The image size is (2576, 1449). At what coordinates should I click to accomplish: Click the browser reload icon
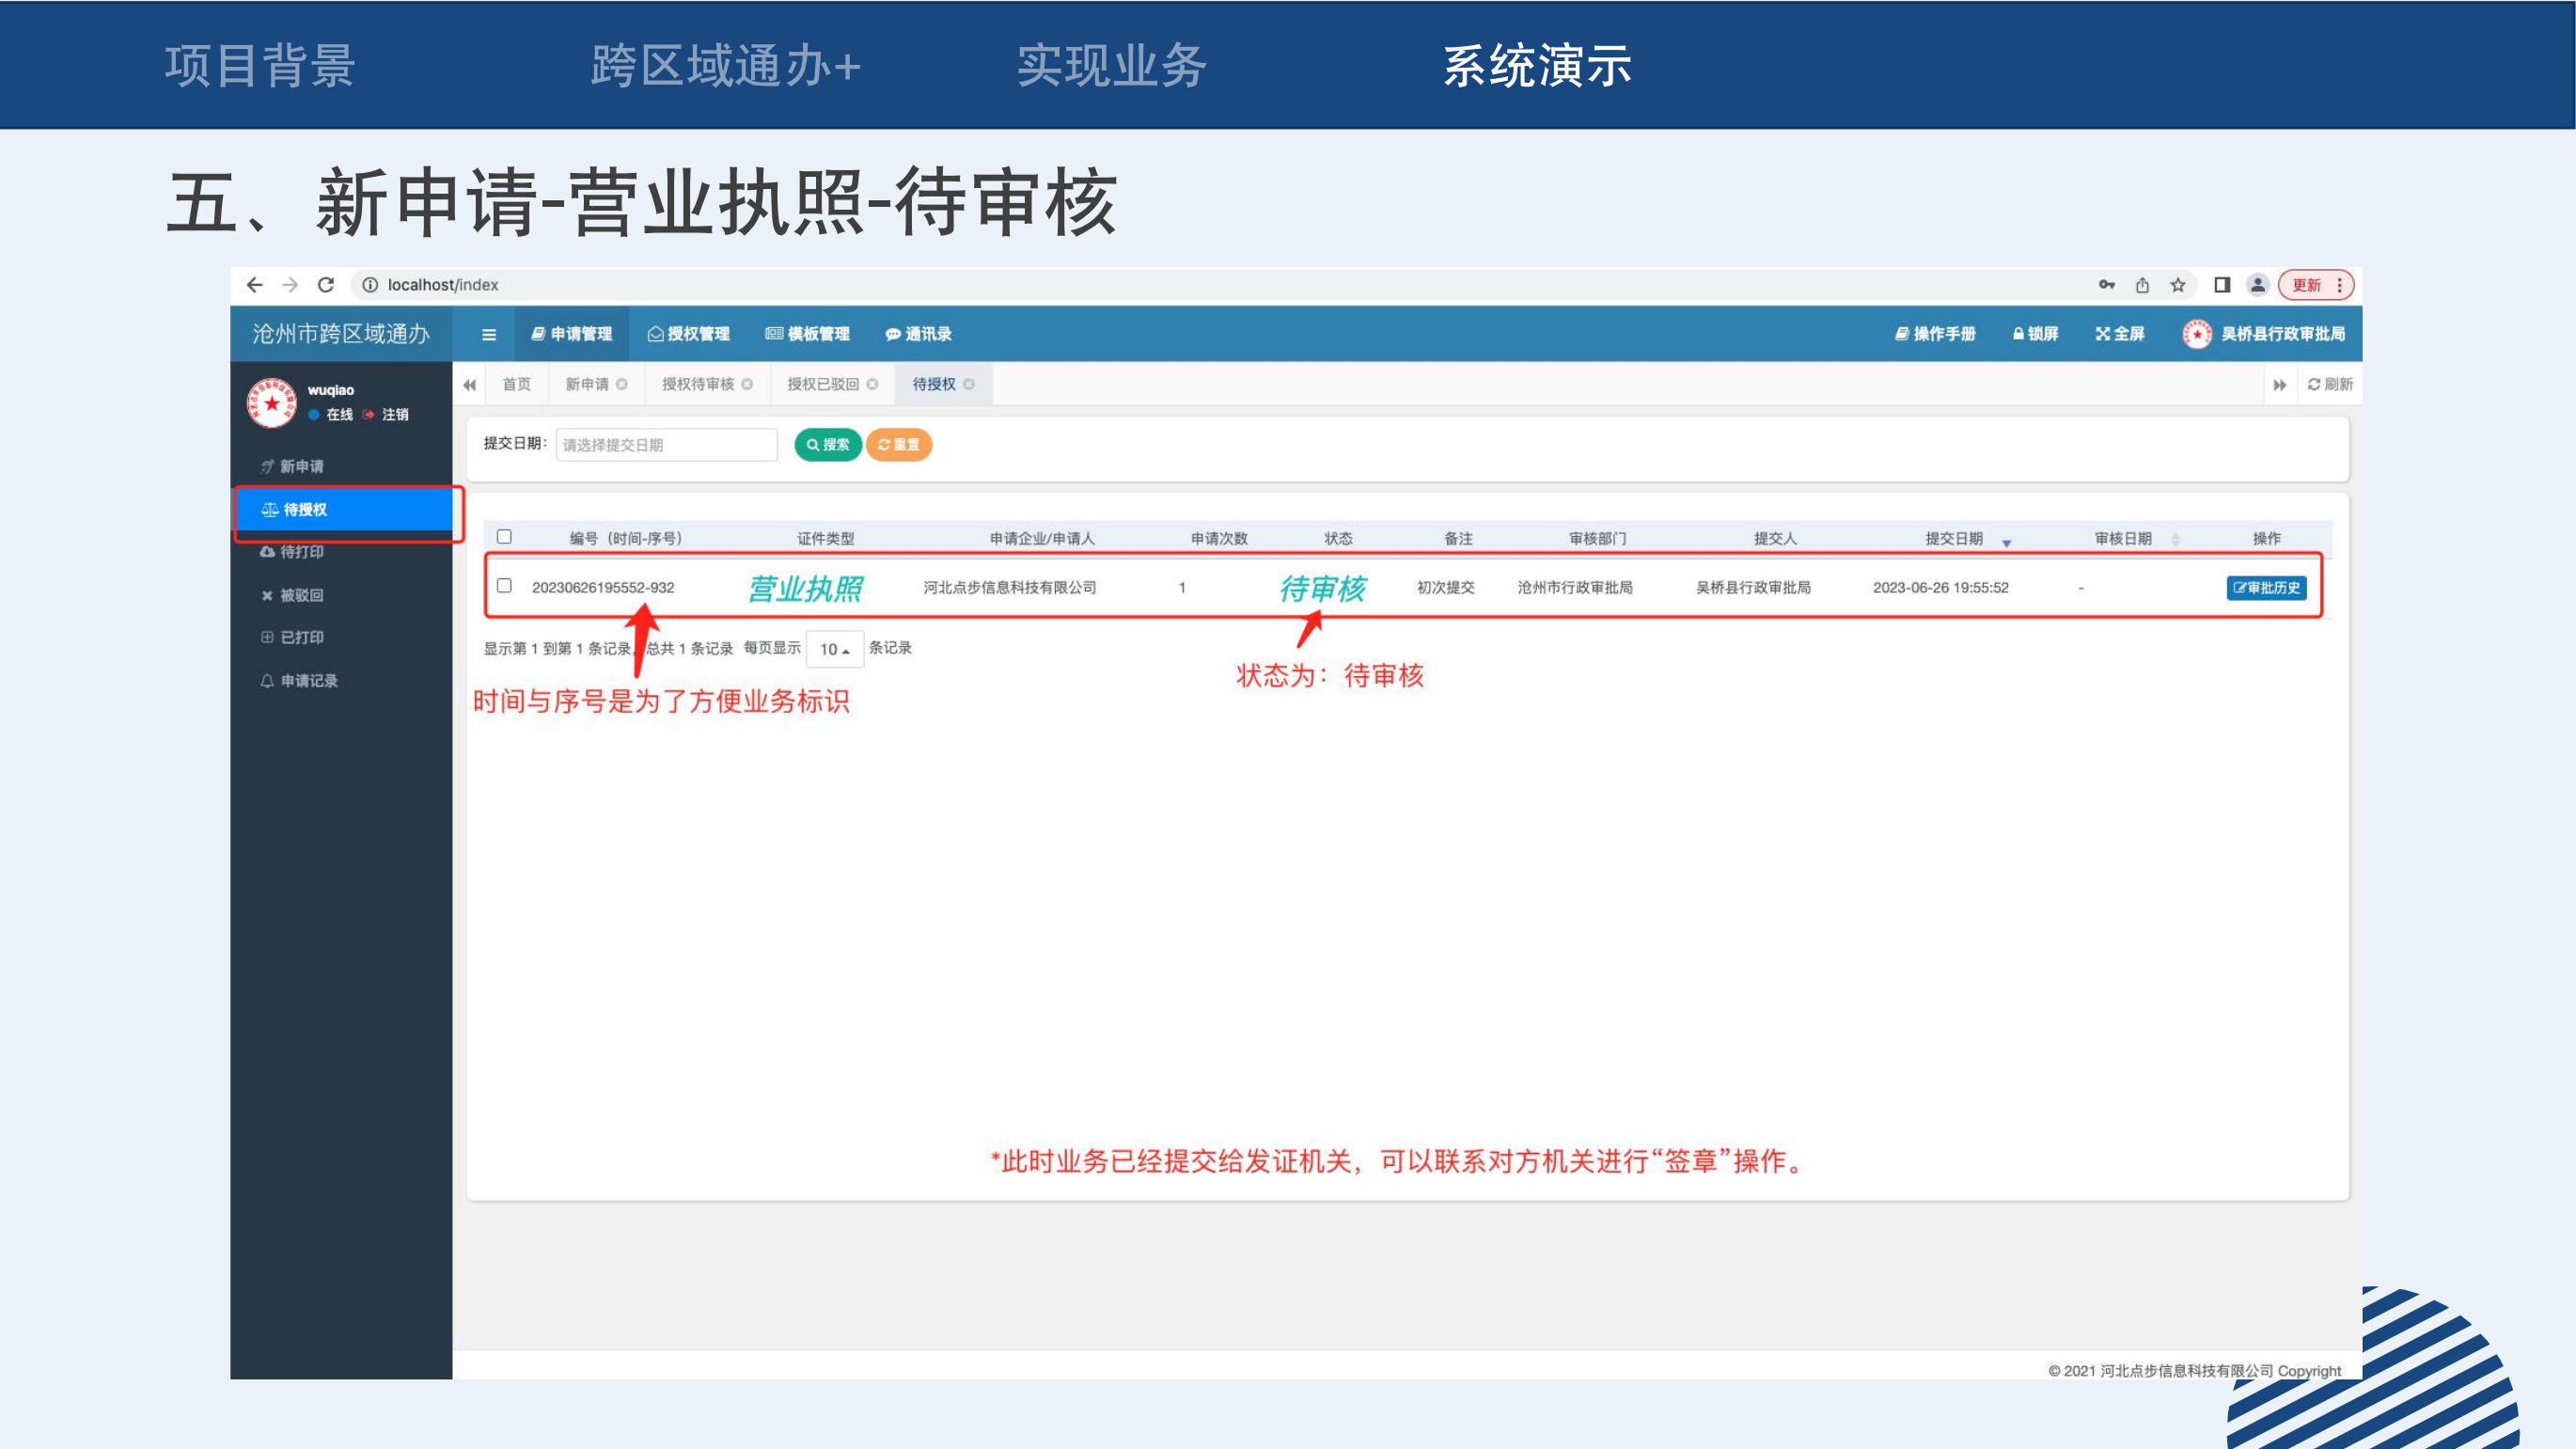click(x=326, y=285)
